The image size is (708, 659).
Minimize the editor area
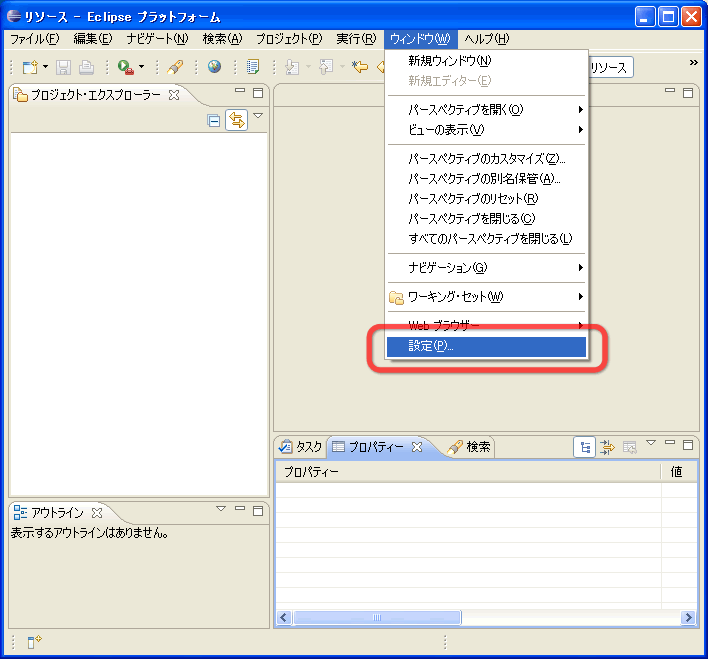[670, 90]
